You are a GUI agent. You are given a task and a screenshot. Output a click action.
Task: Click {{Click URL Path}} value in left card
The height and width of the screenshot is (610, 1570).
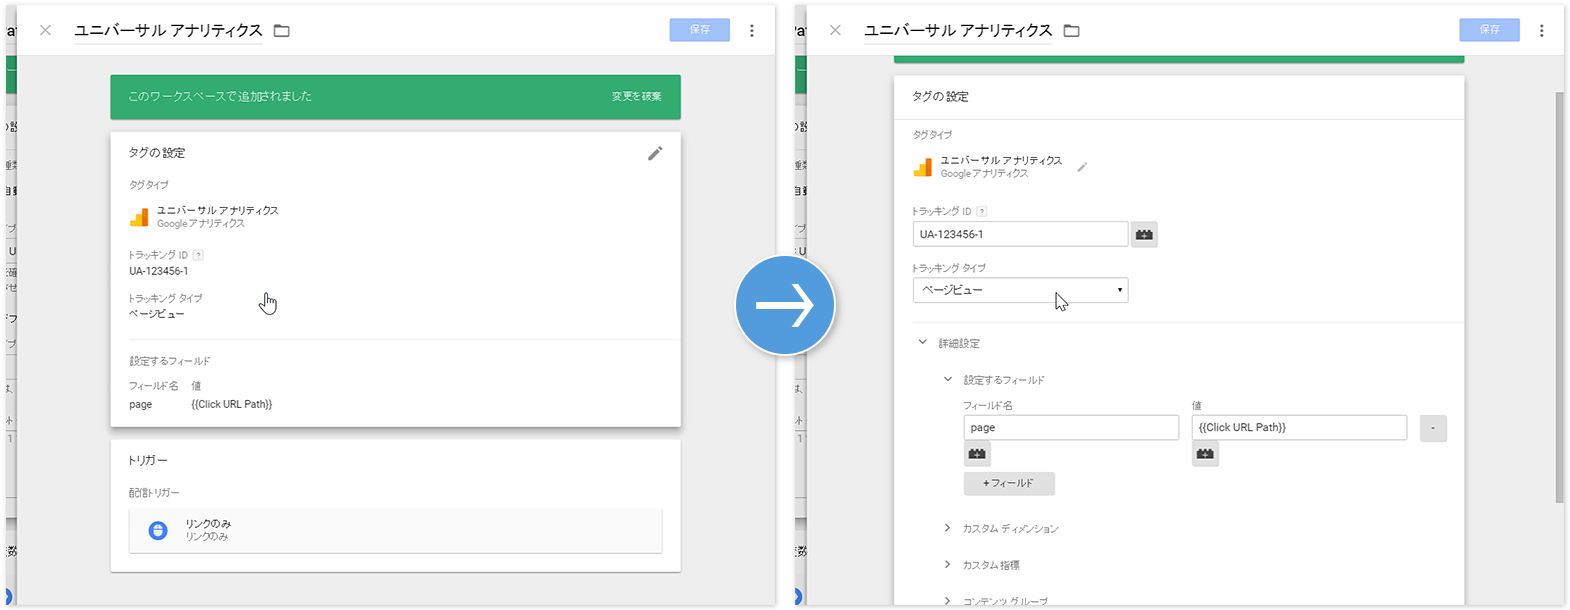[x=232, y=404]
